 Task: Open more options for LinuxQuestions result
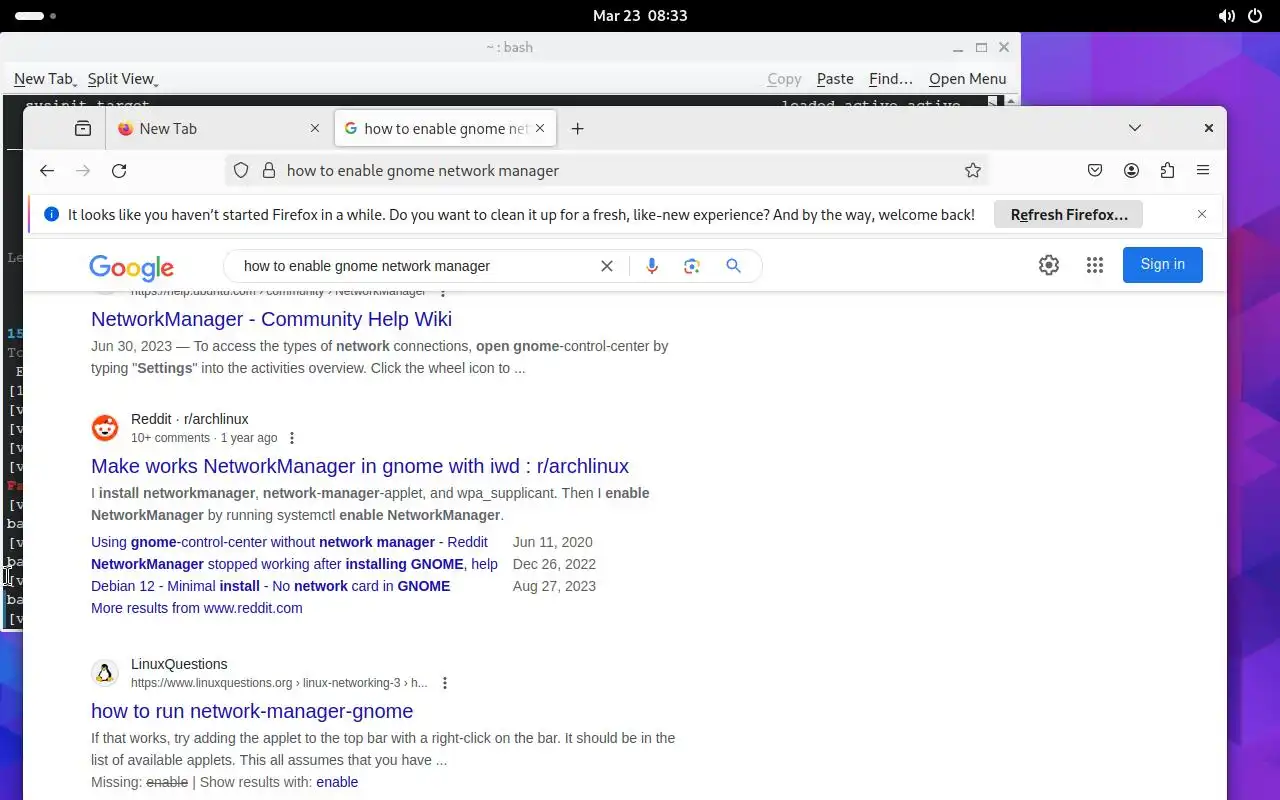click(445, 683)
